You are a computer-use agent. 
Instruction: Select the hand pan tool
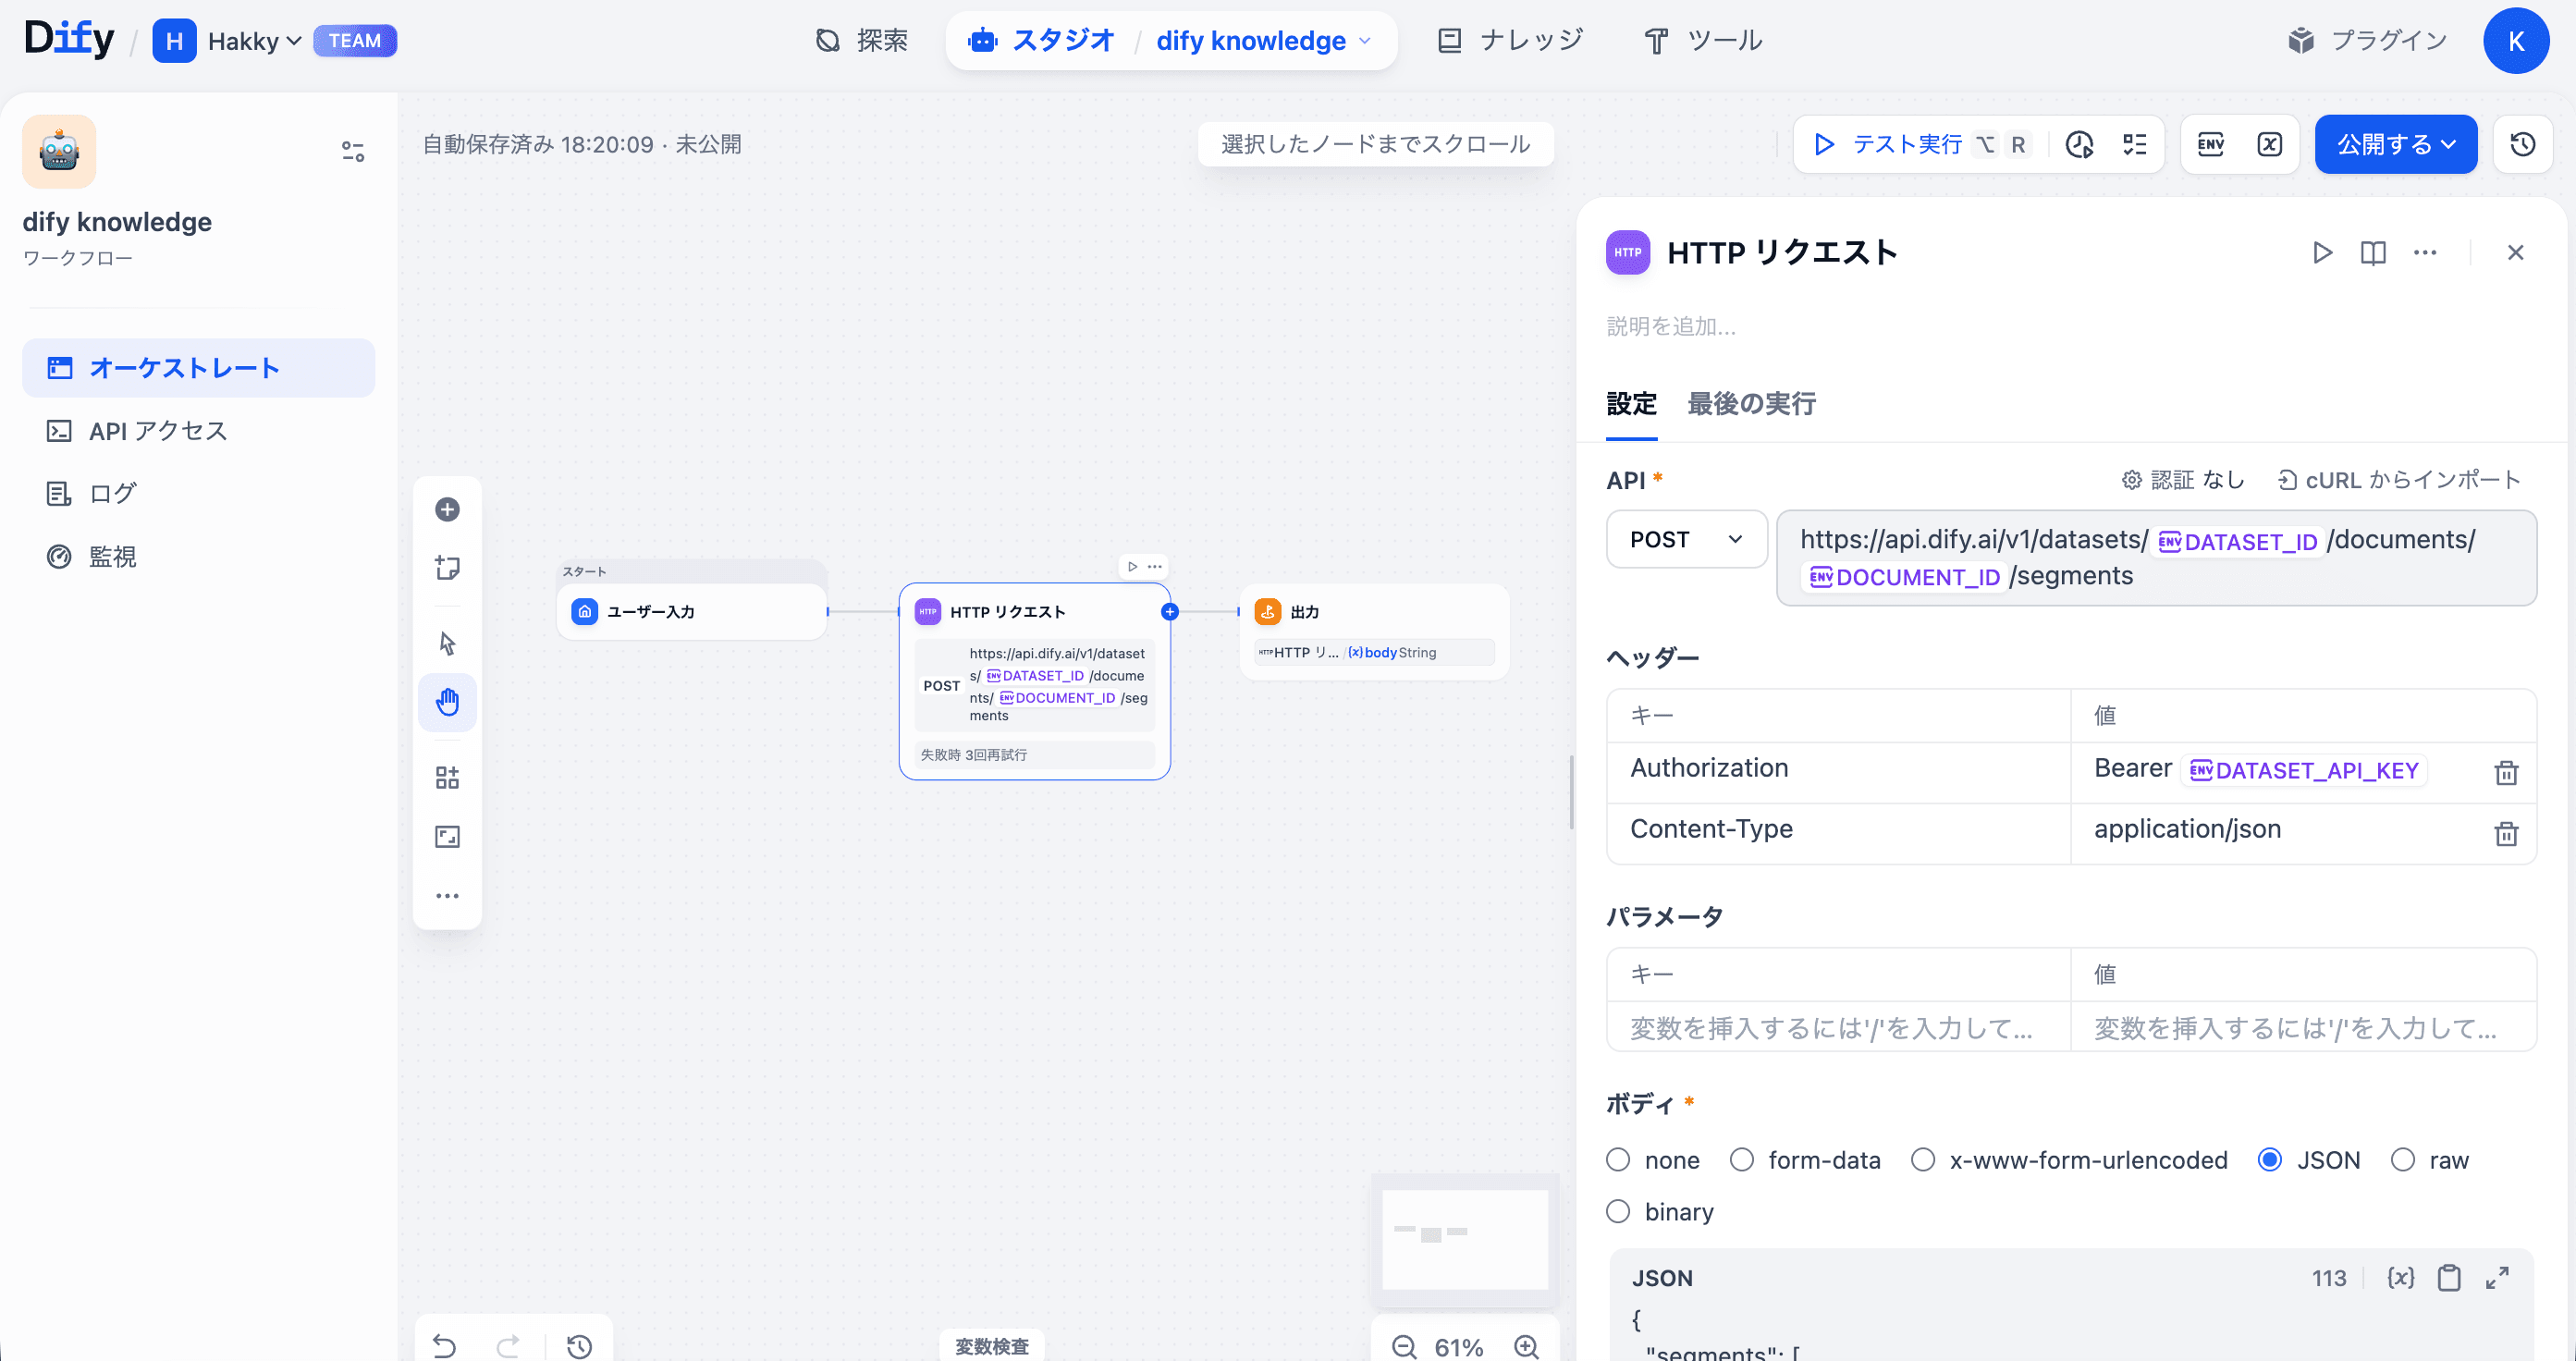click(447, 702)
